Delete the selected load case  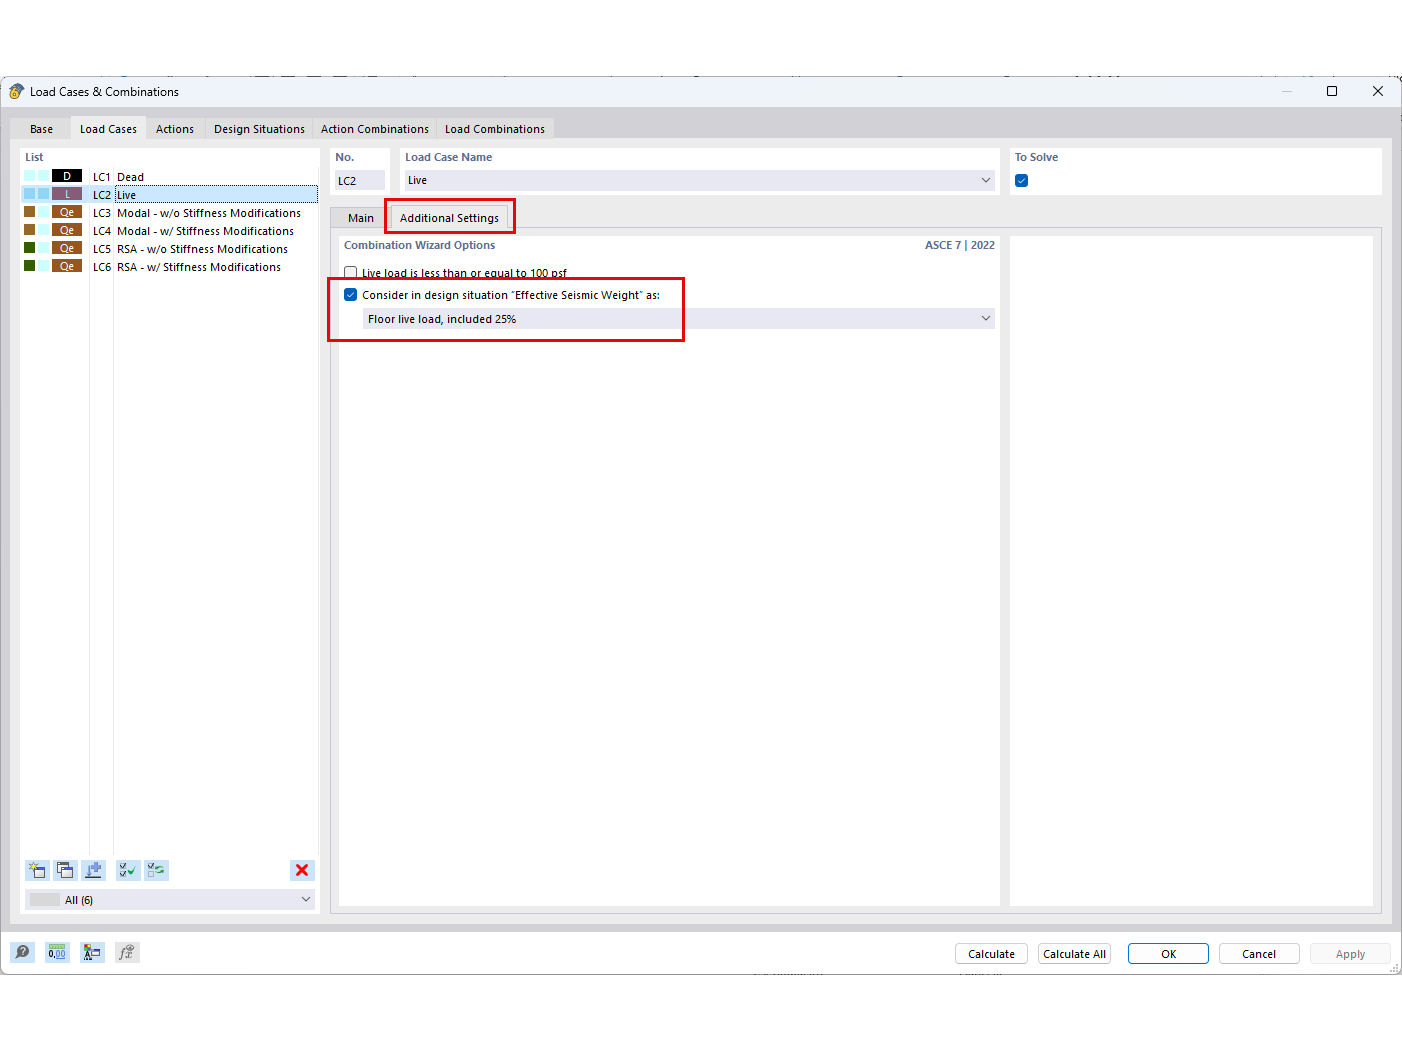pyautogui.click(x=302, y=870)
